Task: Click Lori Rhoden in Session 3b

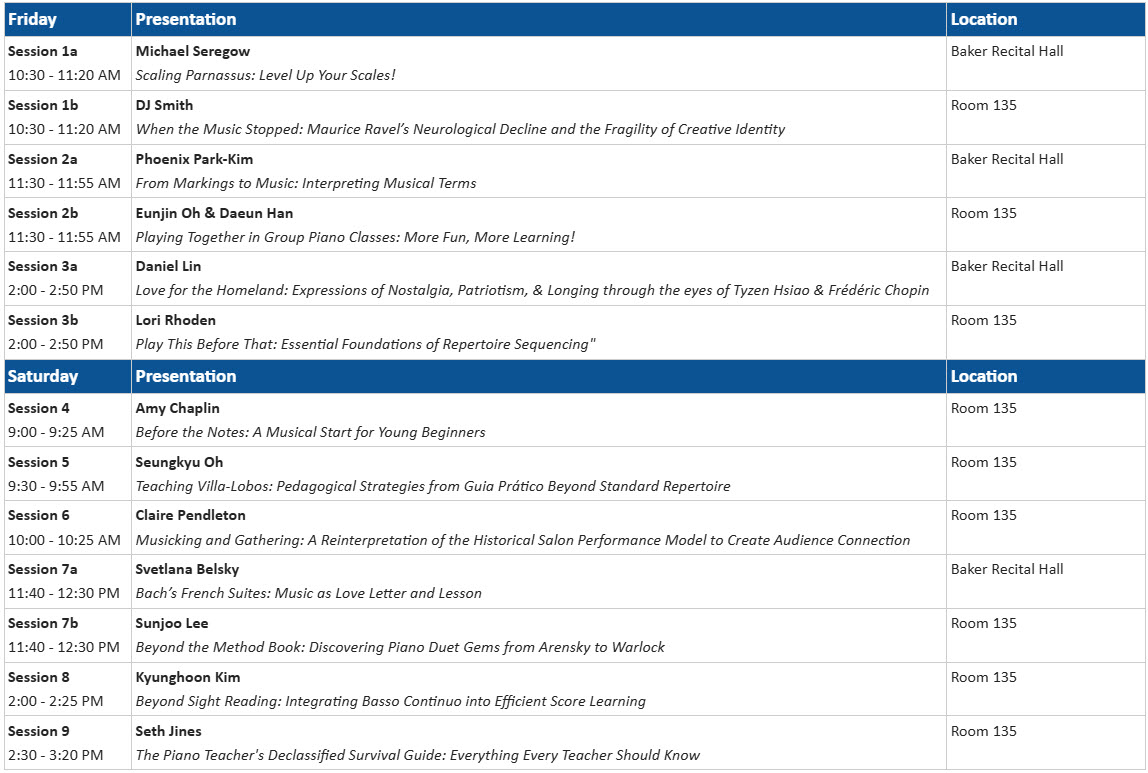Action: (175, 321)
